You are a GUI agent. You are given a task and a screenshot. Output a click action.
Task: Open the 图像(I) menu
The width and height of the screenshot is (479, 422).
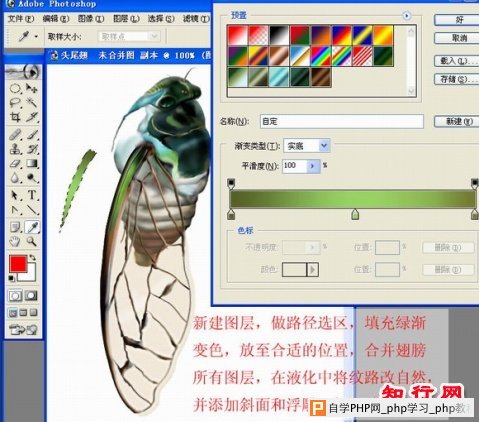coord(91,19)
